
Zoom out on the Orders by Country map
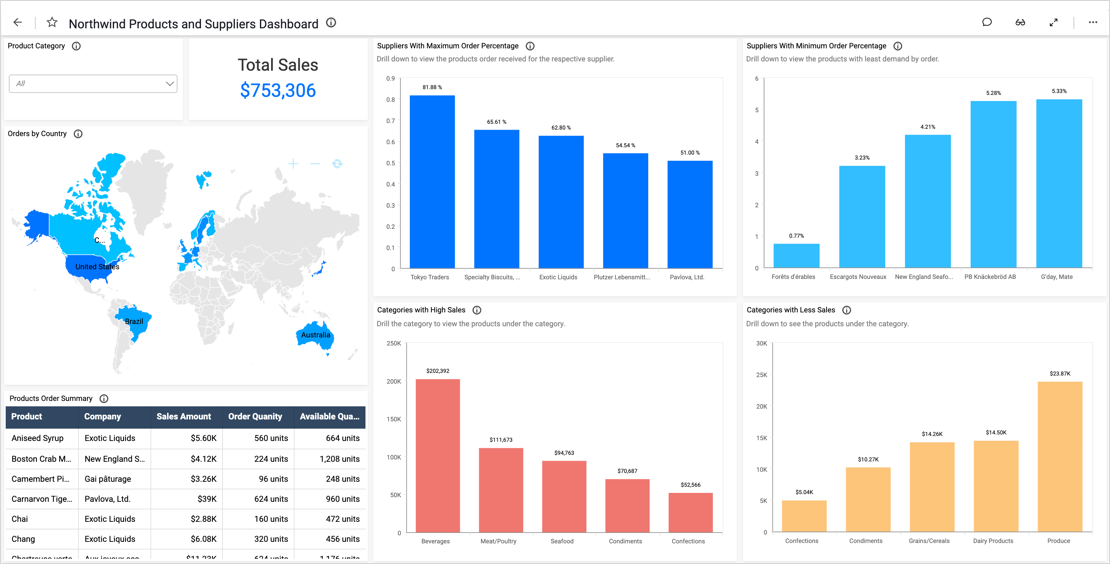[x=315, y=163]
